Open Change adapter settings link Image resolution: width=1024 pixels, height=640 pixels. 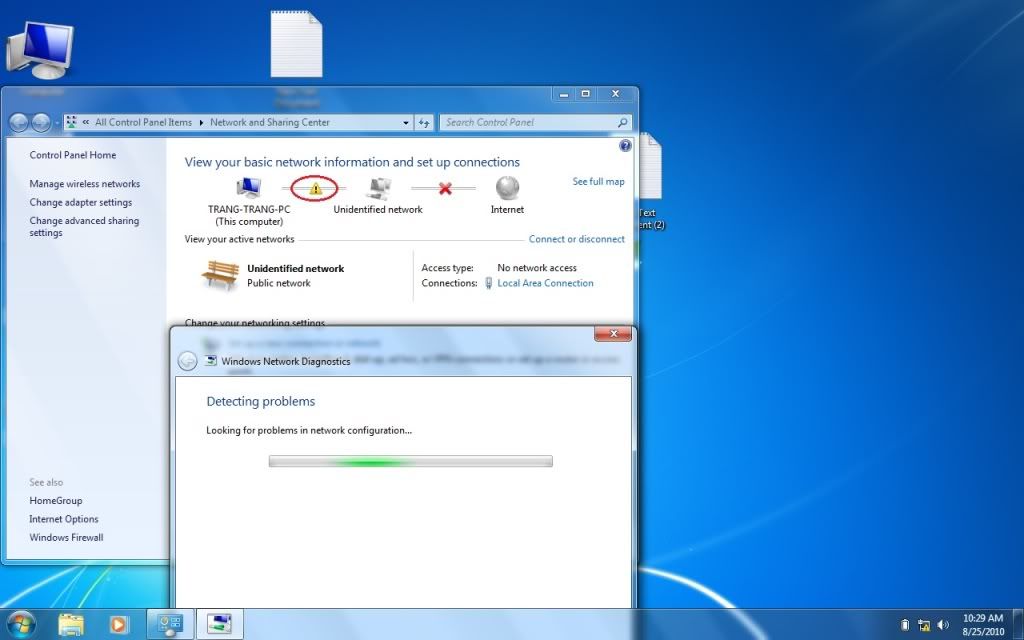(x=80, y=202)
